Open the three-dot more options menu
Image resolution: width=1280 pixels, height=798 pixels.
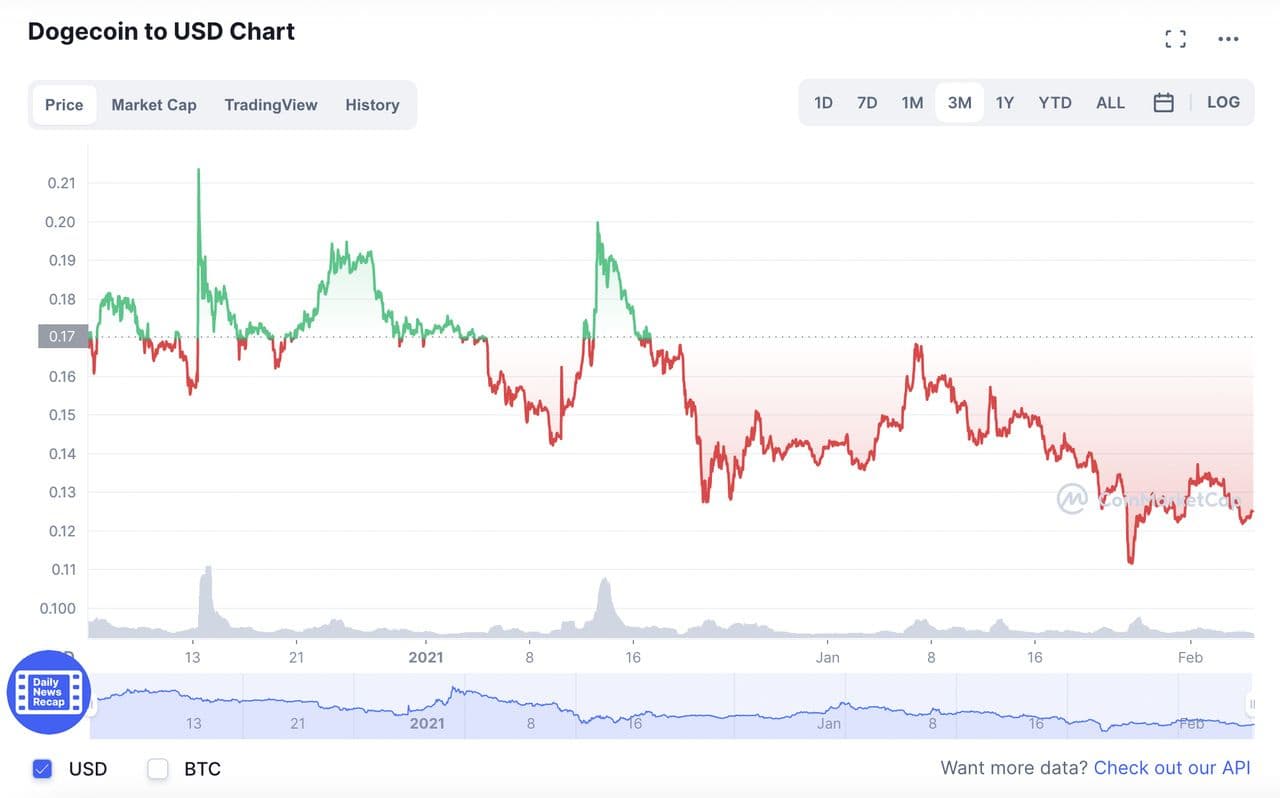[1228, 39]
